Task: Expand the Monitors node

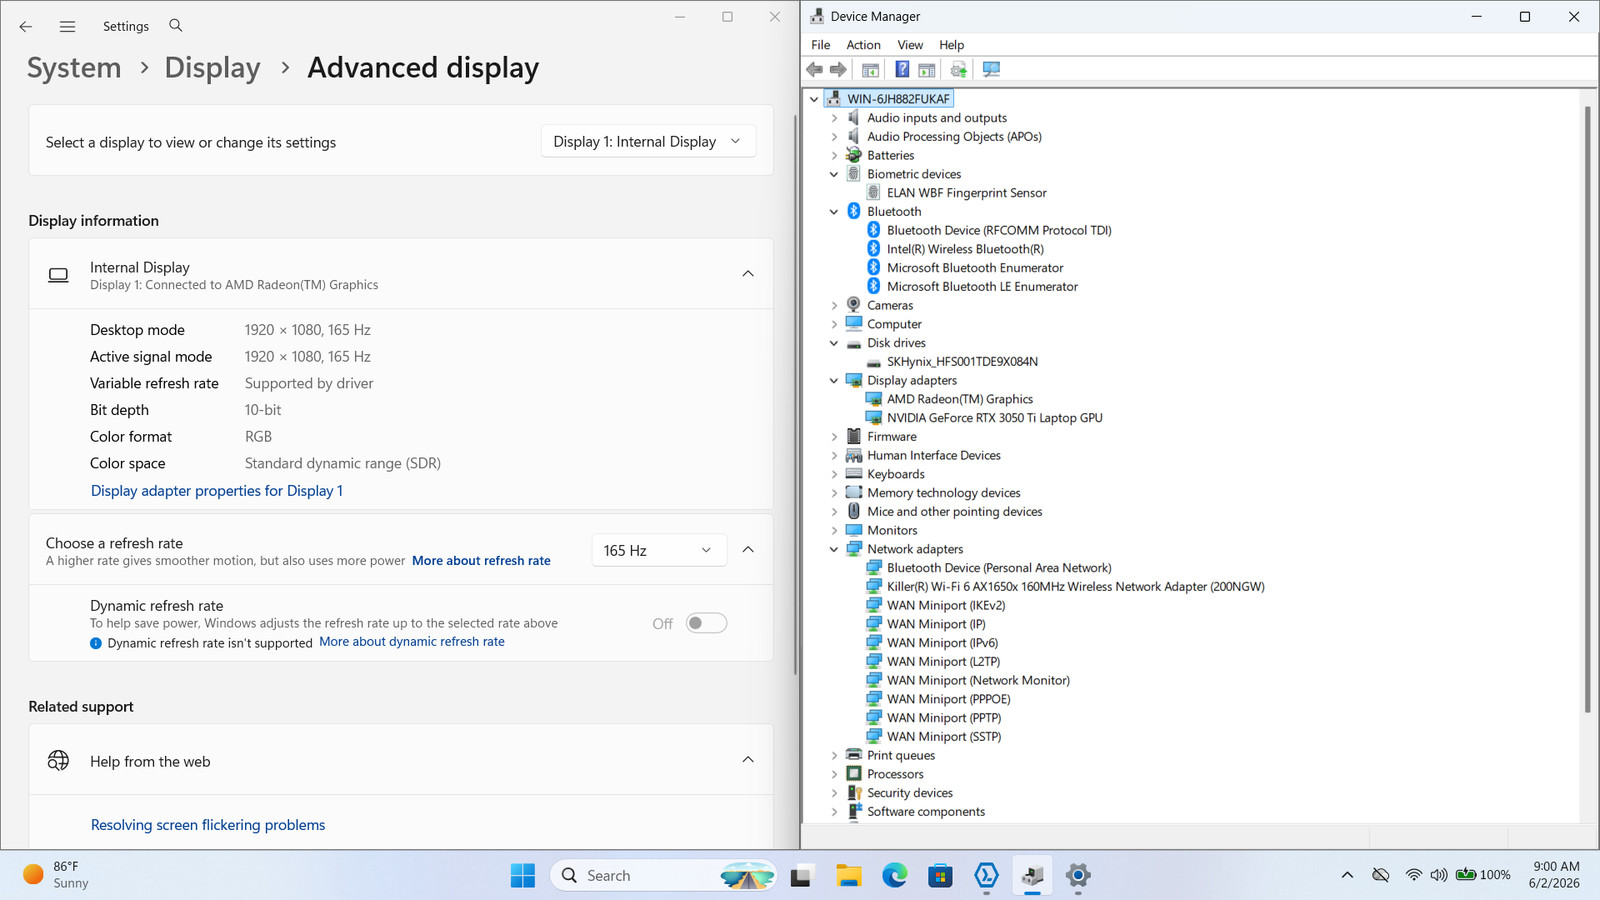Action: [834, 531]
